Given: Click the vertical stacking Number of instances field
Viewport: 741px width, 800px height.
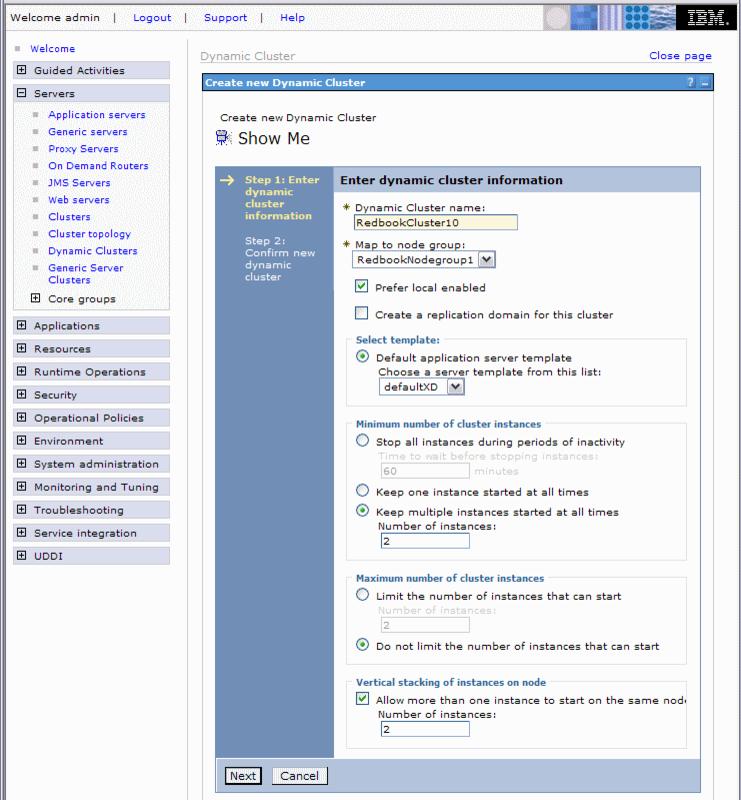Looking at the screenshot, I should click(x=425, y=730).
